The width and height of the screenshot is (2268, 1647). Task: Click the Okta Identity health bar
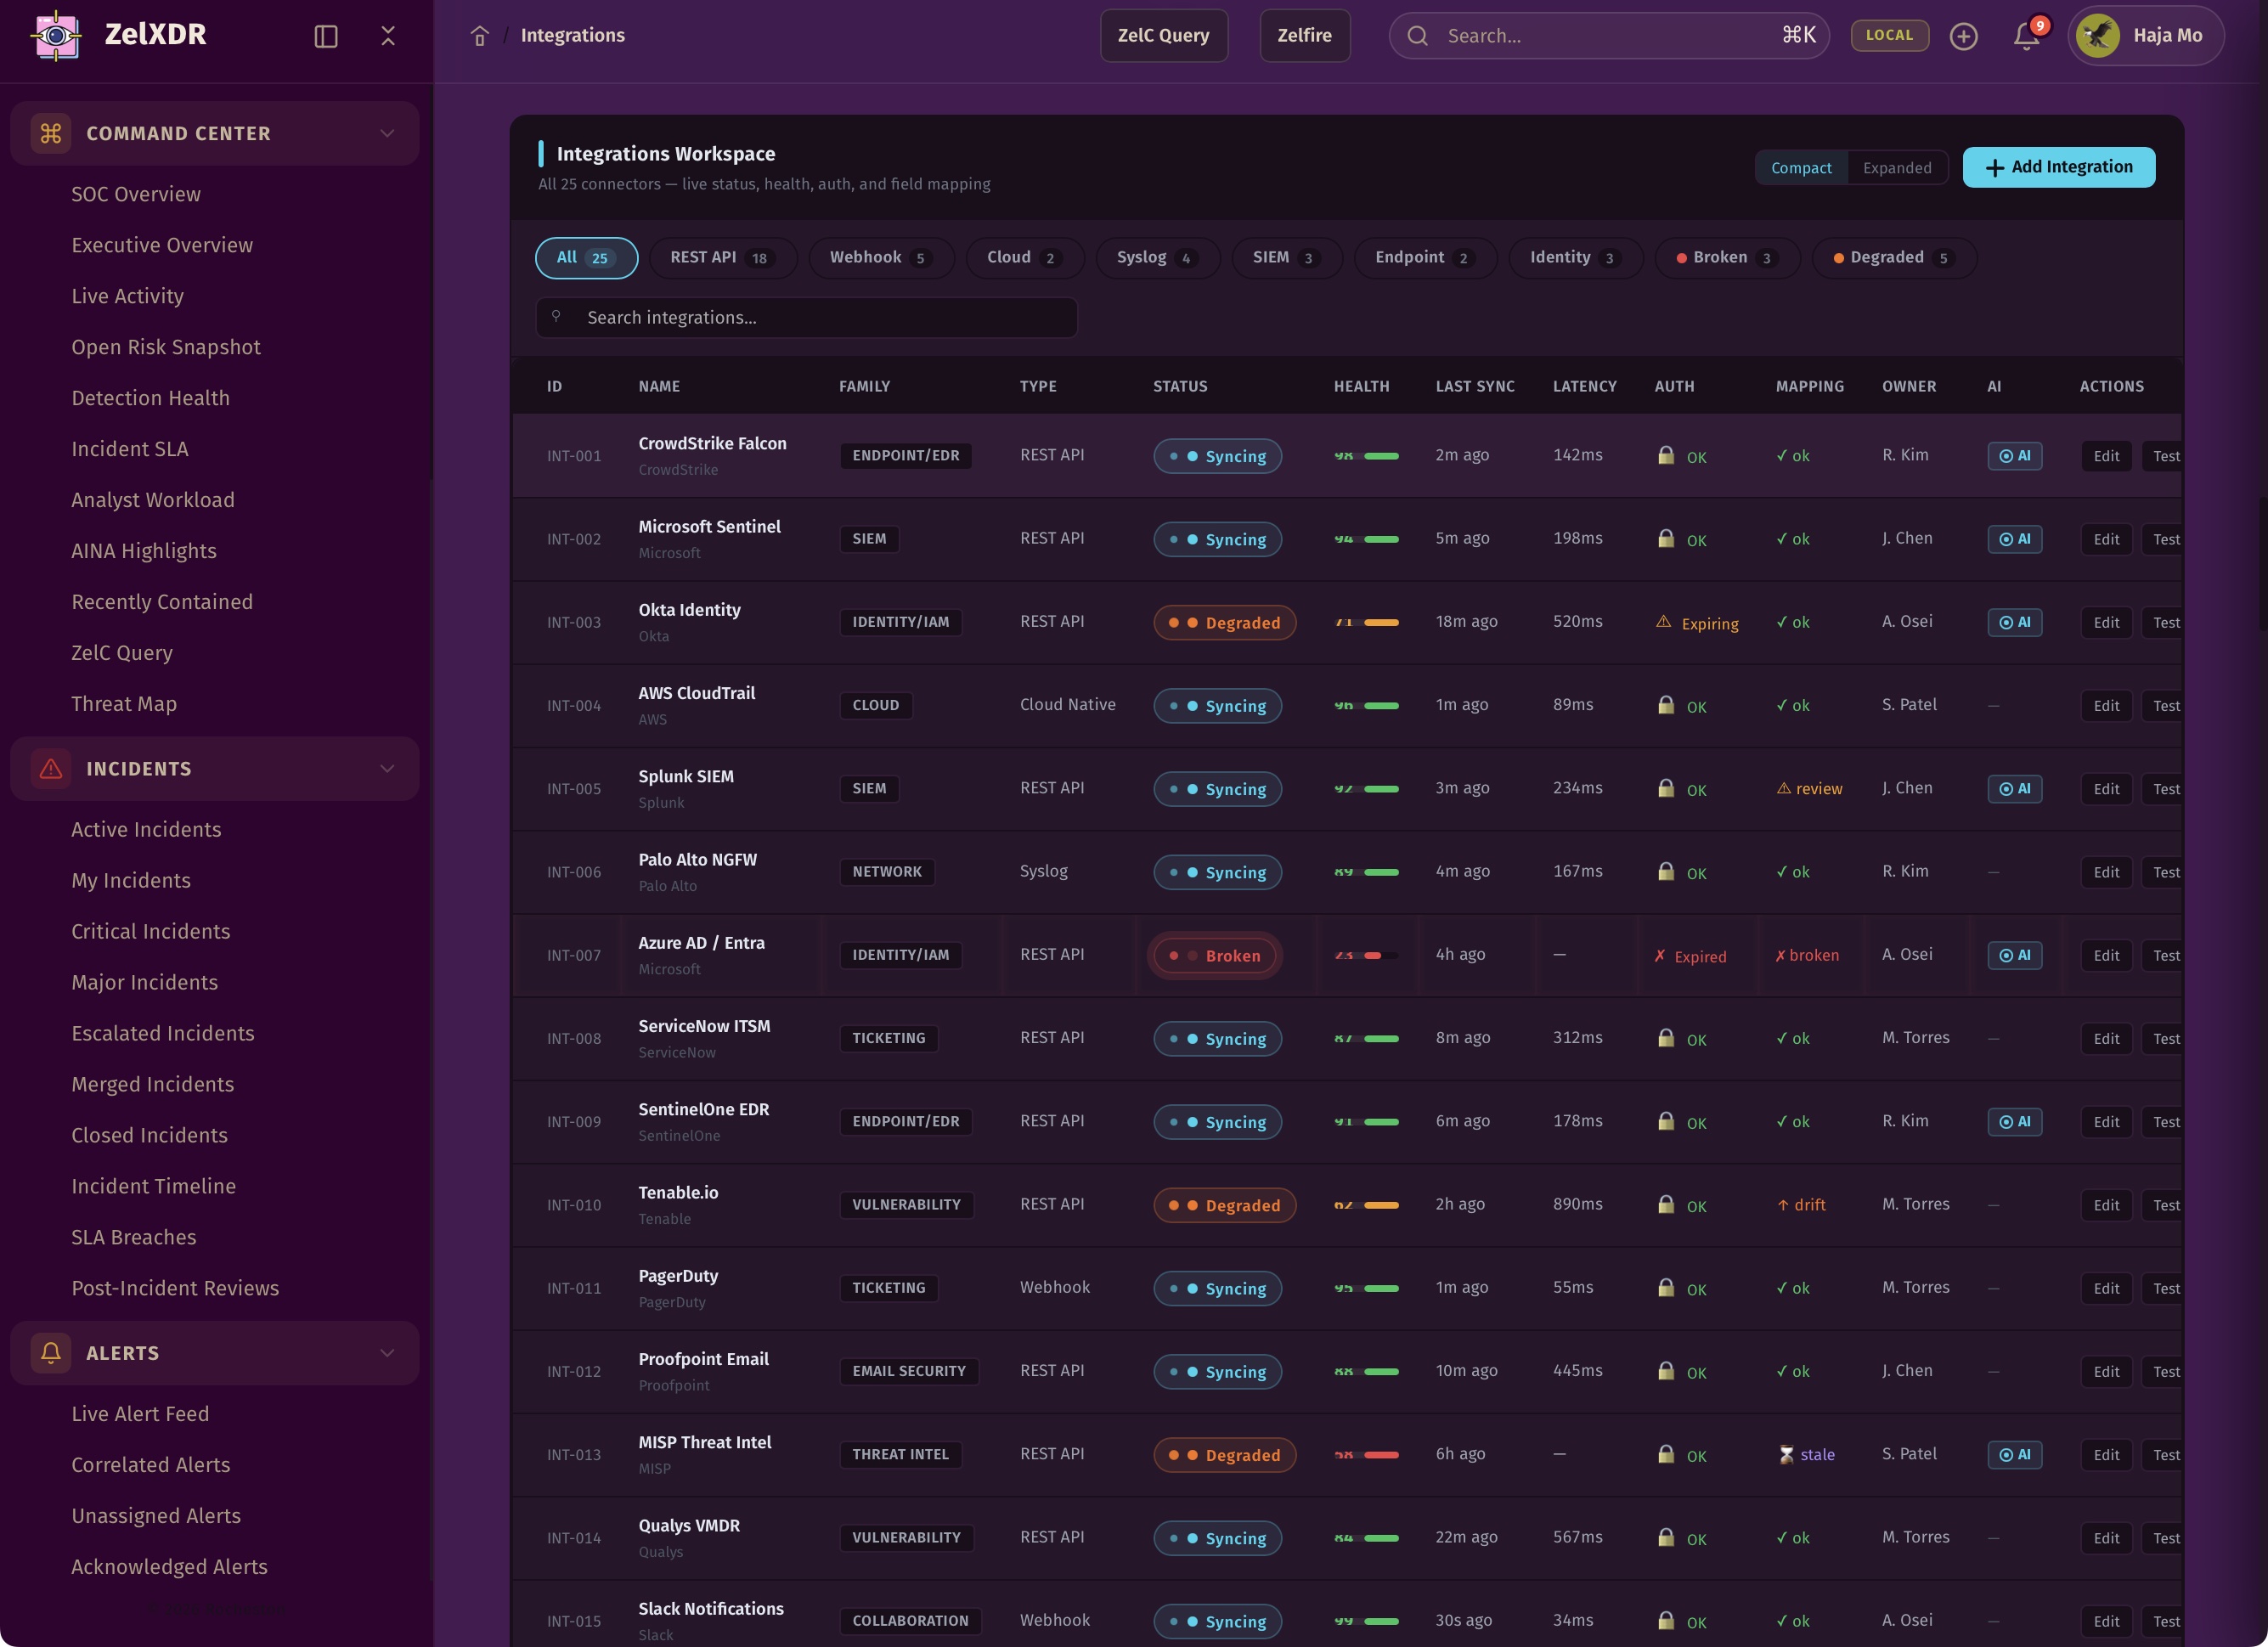(x=1380, y=623)
